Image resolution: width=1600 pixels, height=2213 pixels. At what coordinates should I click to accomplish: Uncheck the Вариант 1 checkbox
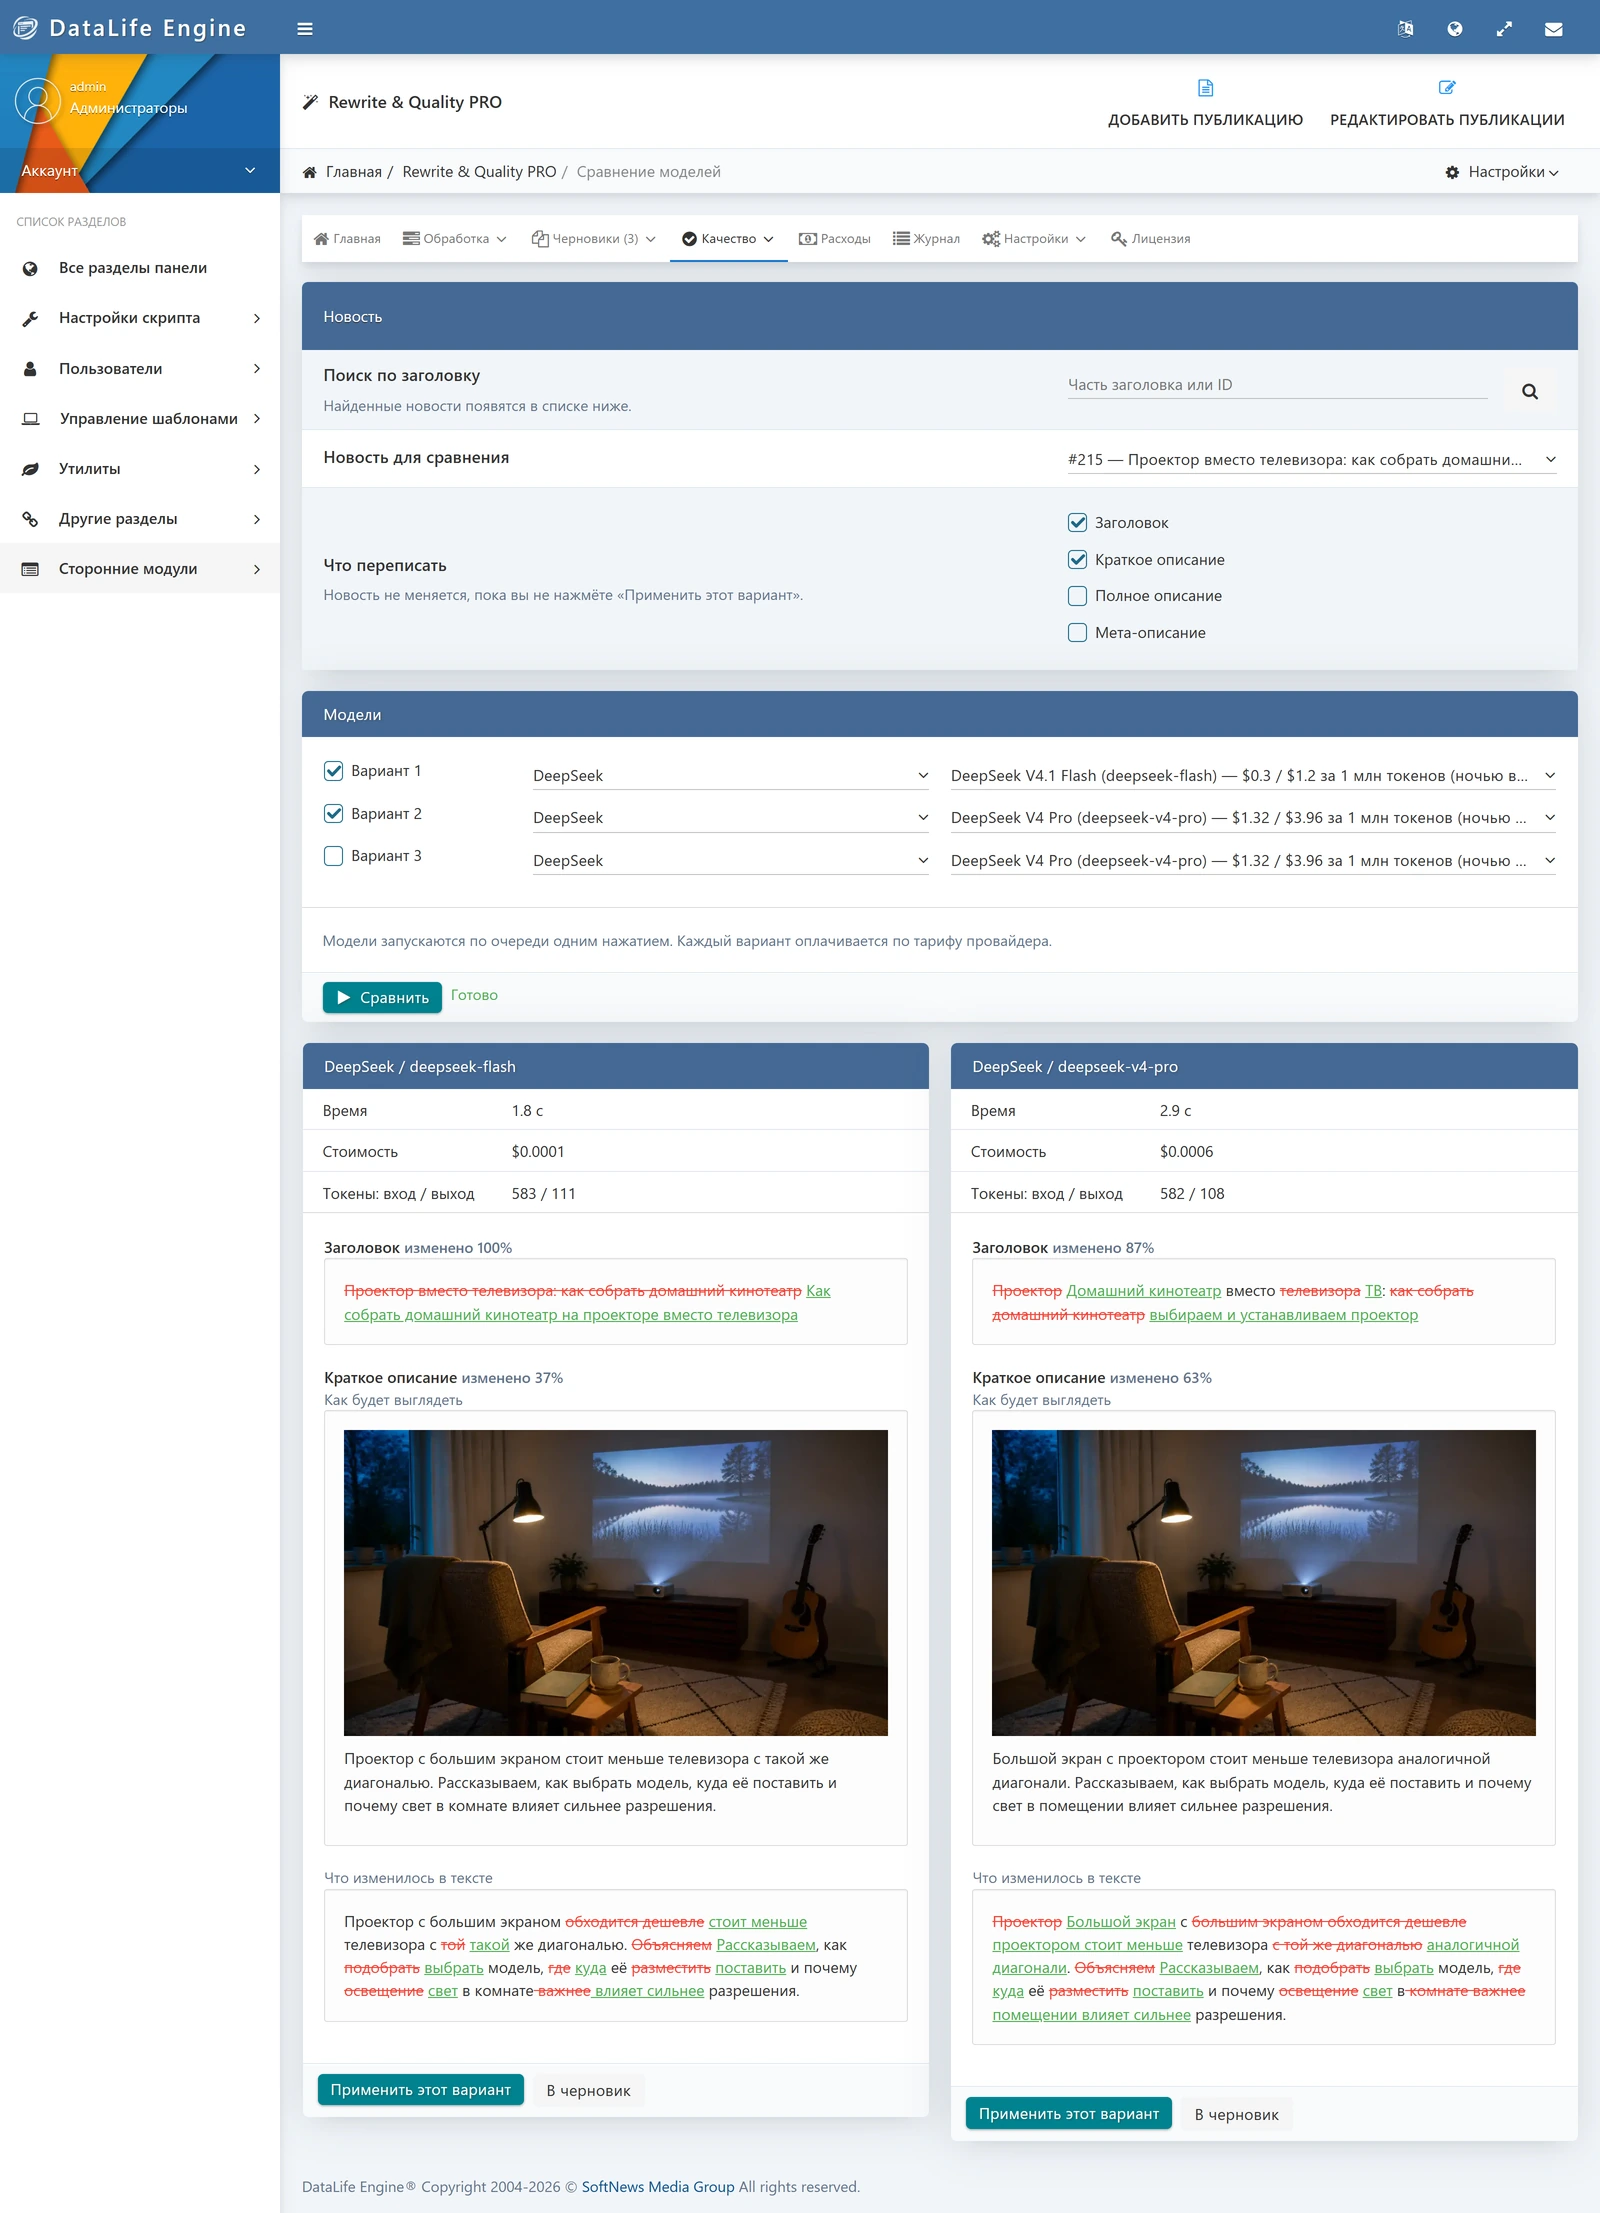(x=333, y=770)
